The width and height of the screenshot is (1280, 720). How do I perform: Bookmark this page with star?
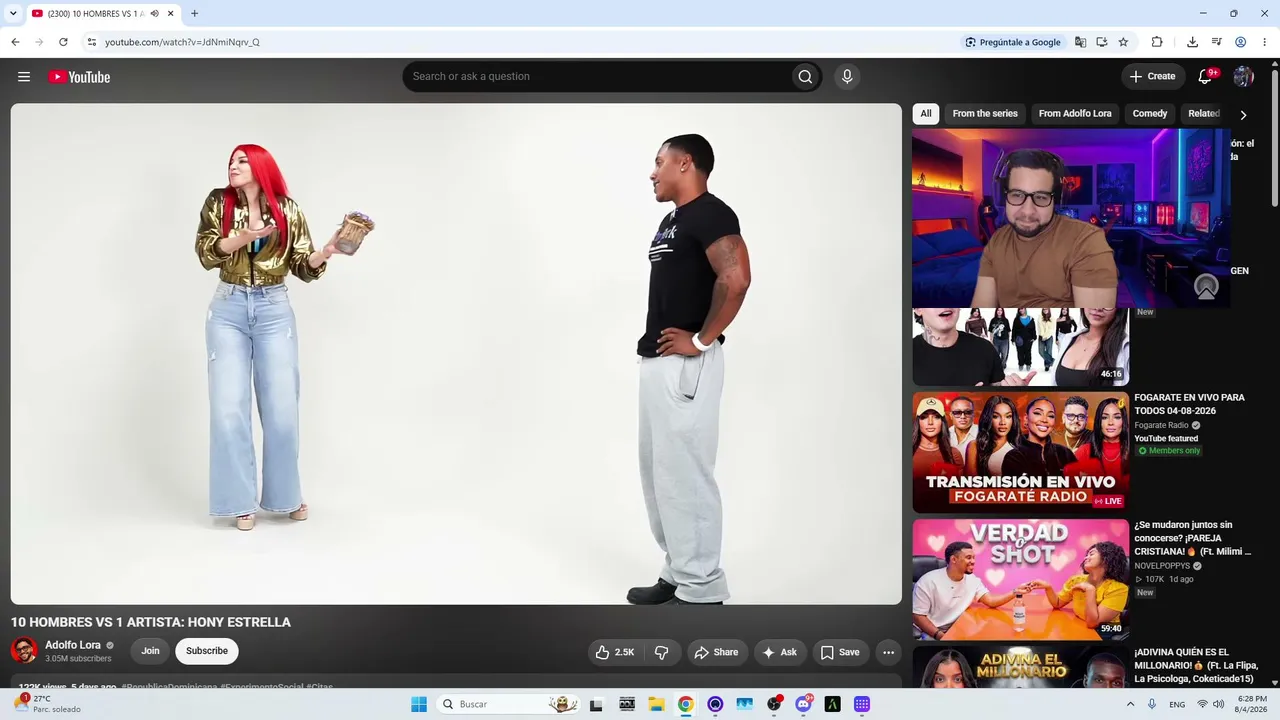tap(1123, 42)
